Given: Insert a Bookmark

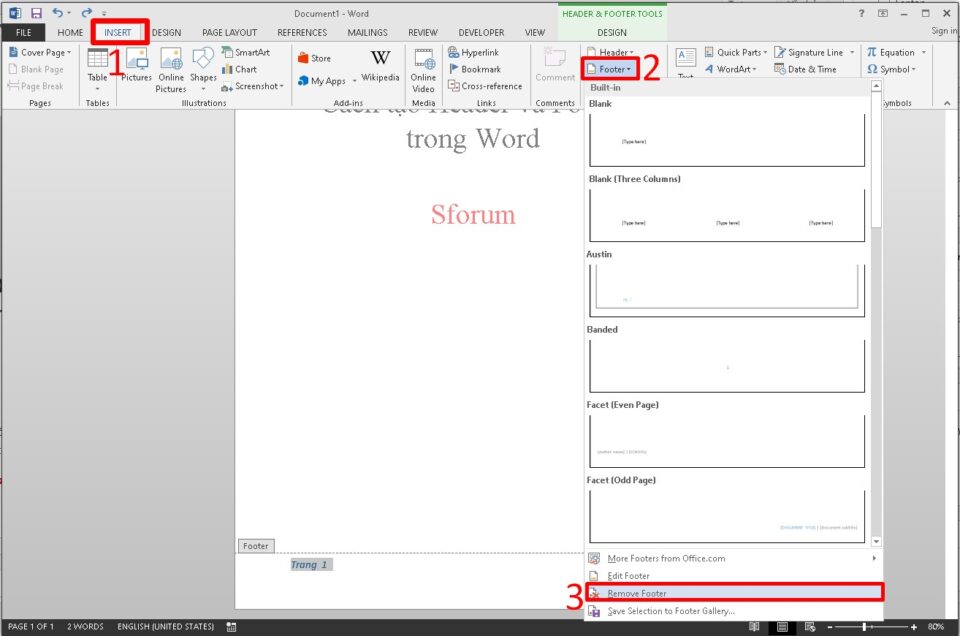Looking at the screenshot, I should click(471, 68).
